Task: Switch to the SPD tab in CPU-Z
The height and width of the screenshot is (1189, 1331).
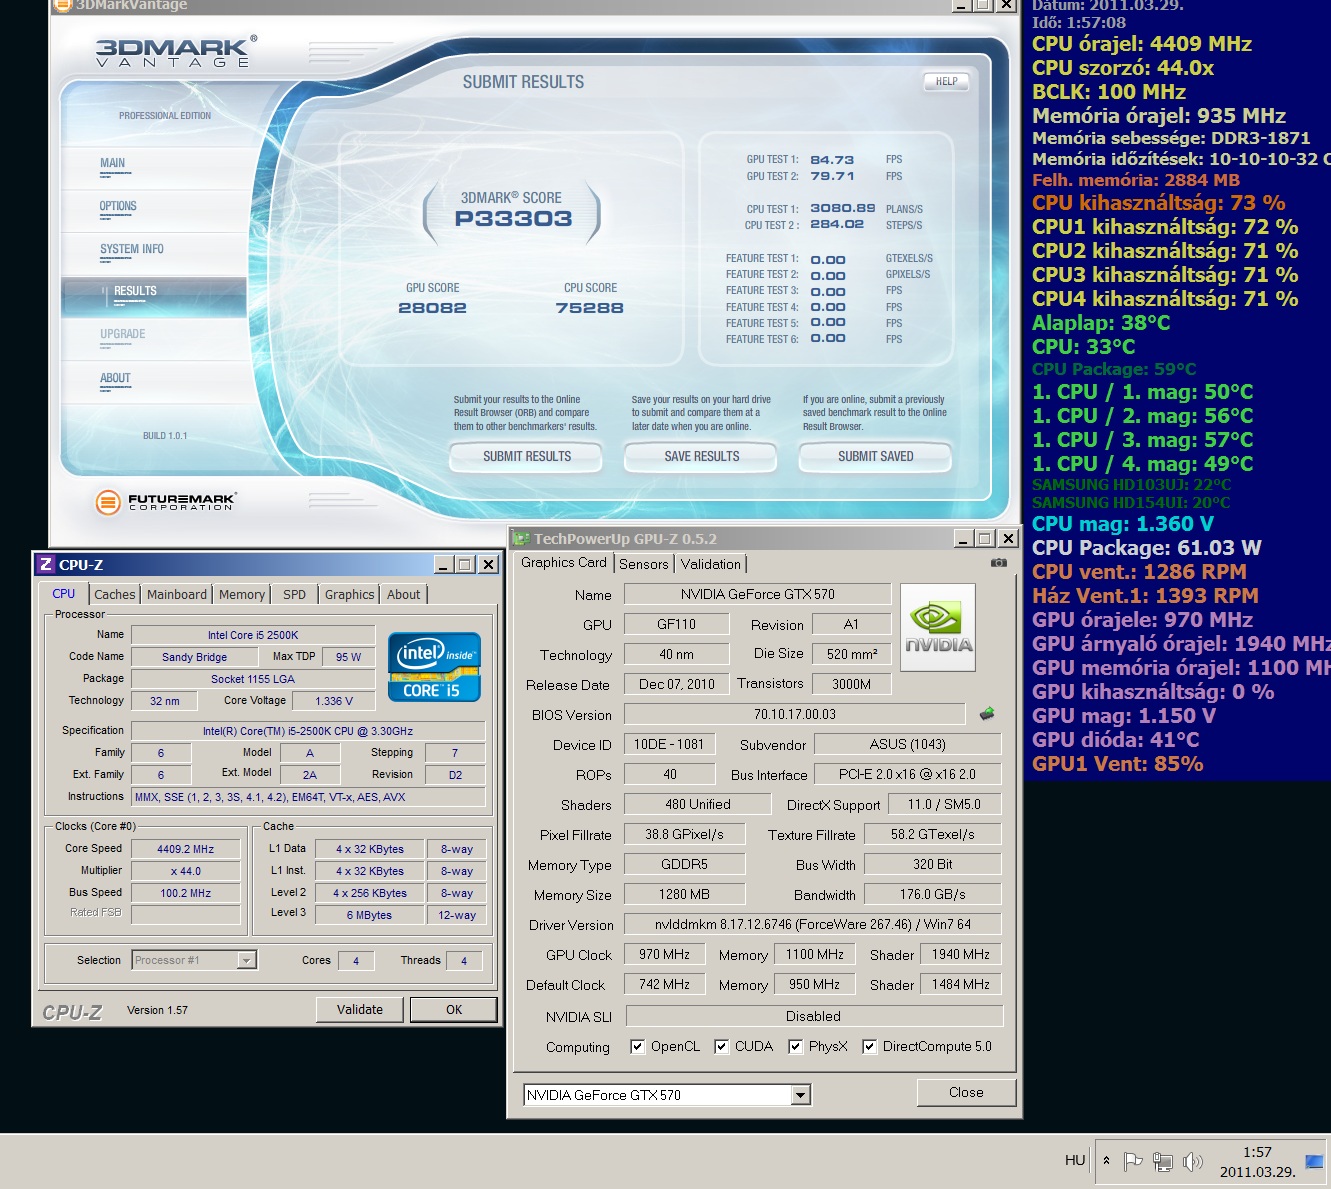Action: pos(294,594)
